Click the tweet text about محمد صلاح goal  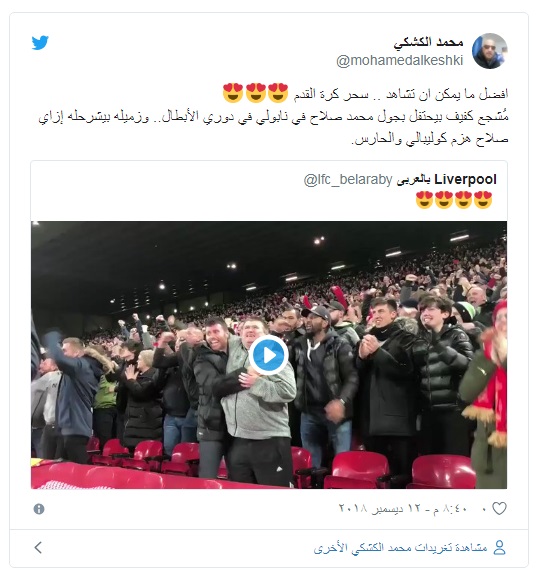[x=273, y=117]
